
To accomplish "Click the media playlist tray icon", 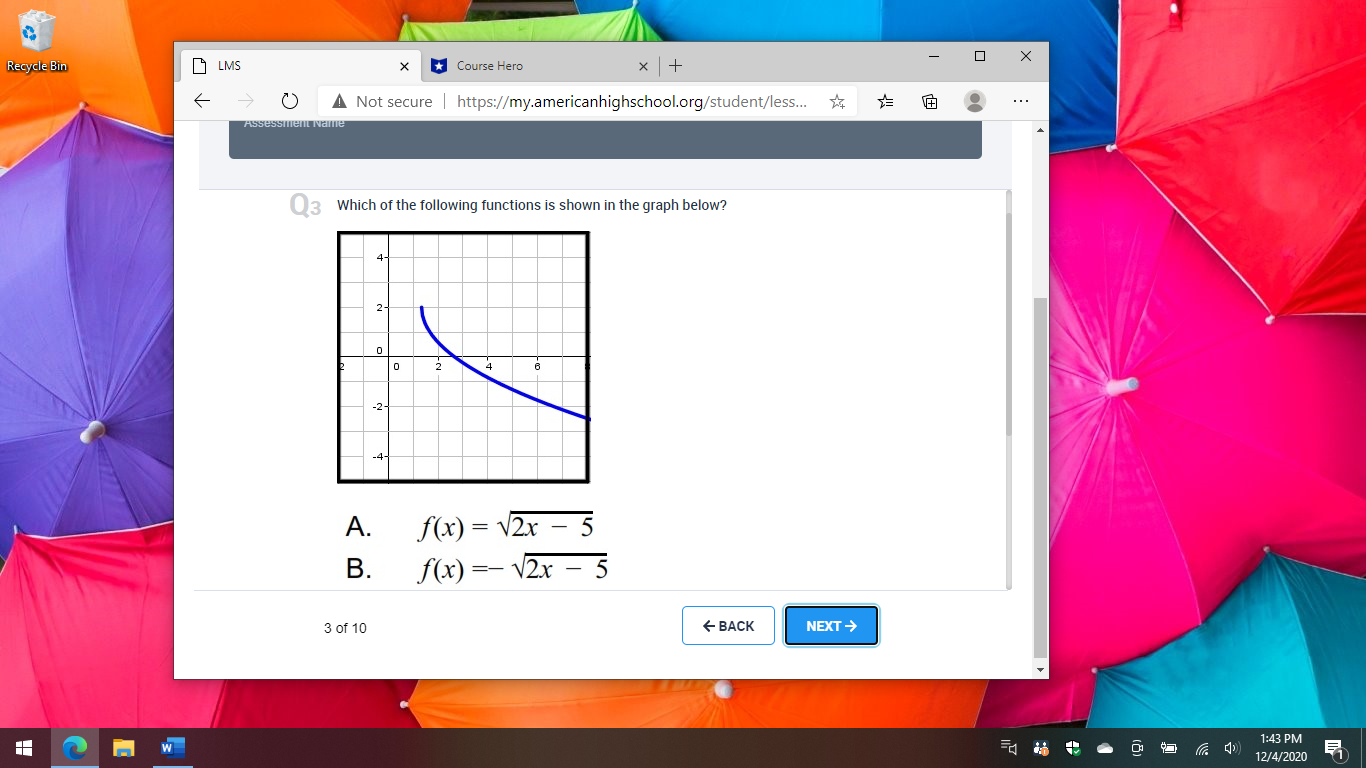I will [x=1009, y=747].
